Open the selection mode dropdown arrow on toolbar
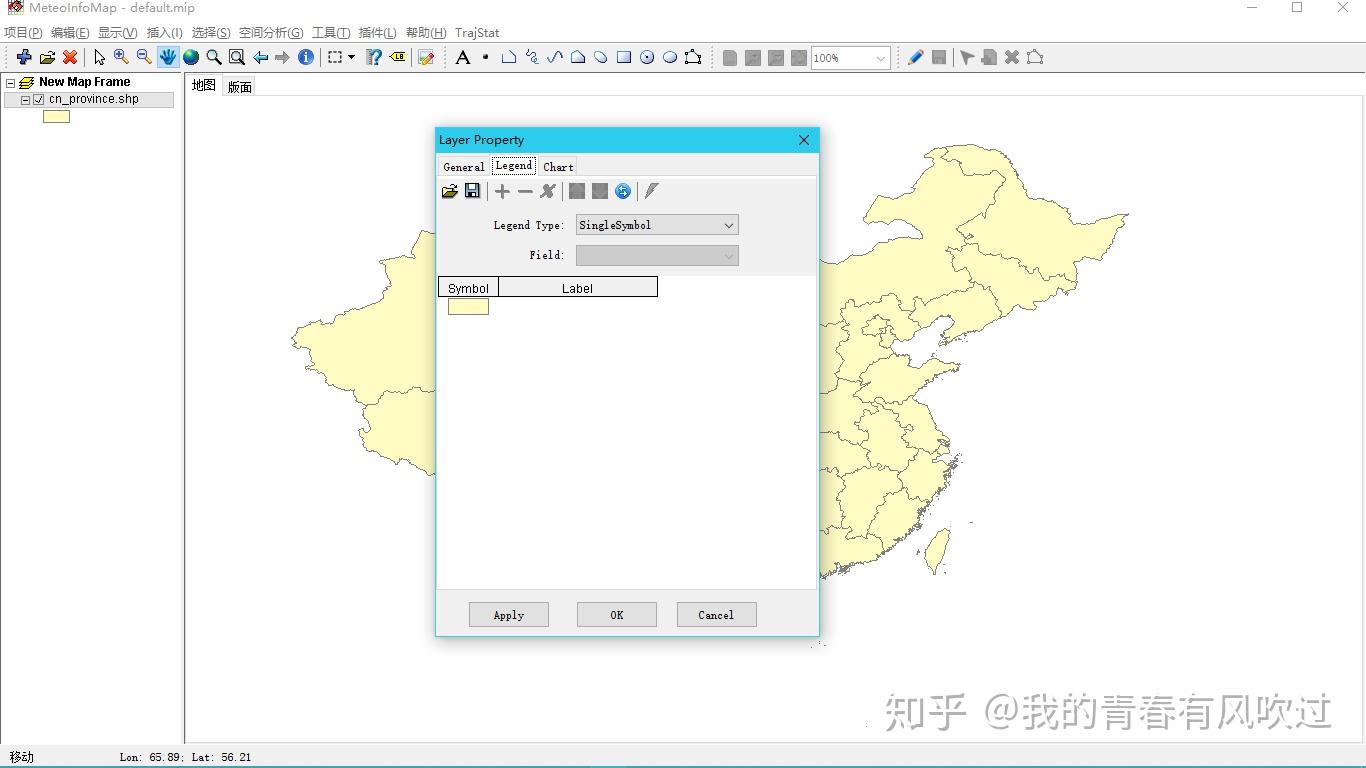The image size is (1366, 768). [x=350, y=57]
